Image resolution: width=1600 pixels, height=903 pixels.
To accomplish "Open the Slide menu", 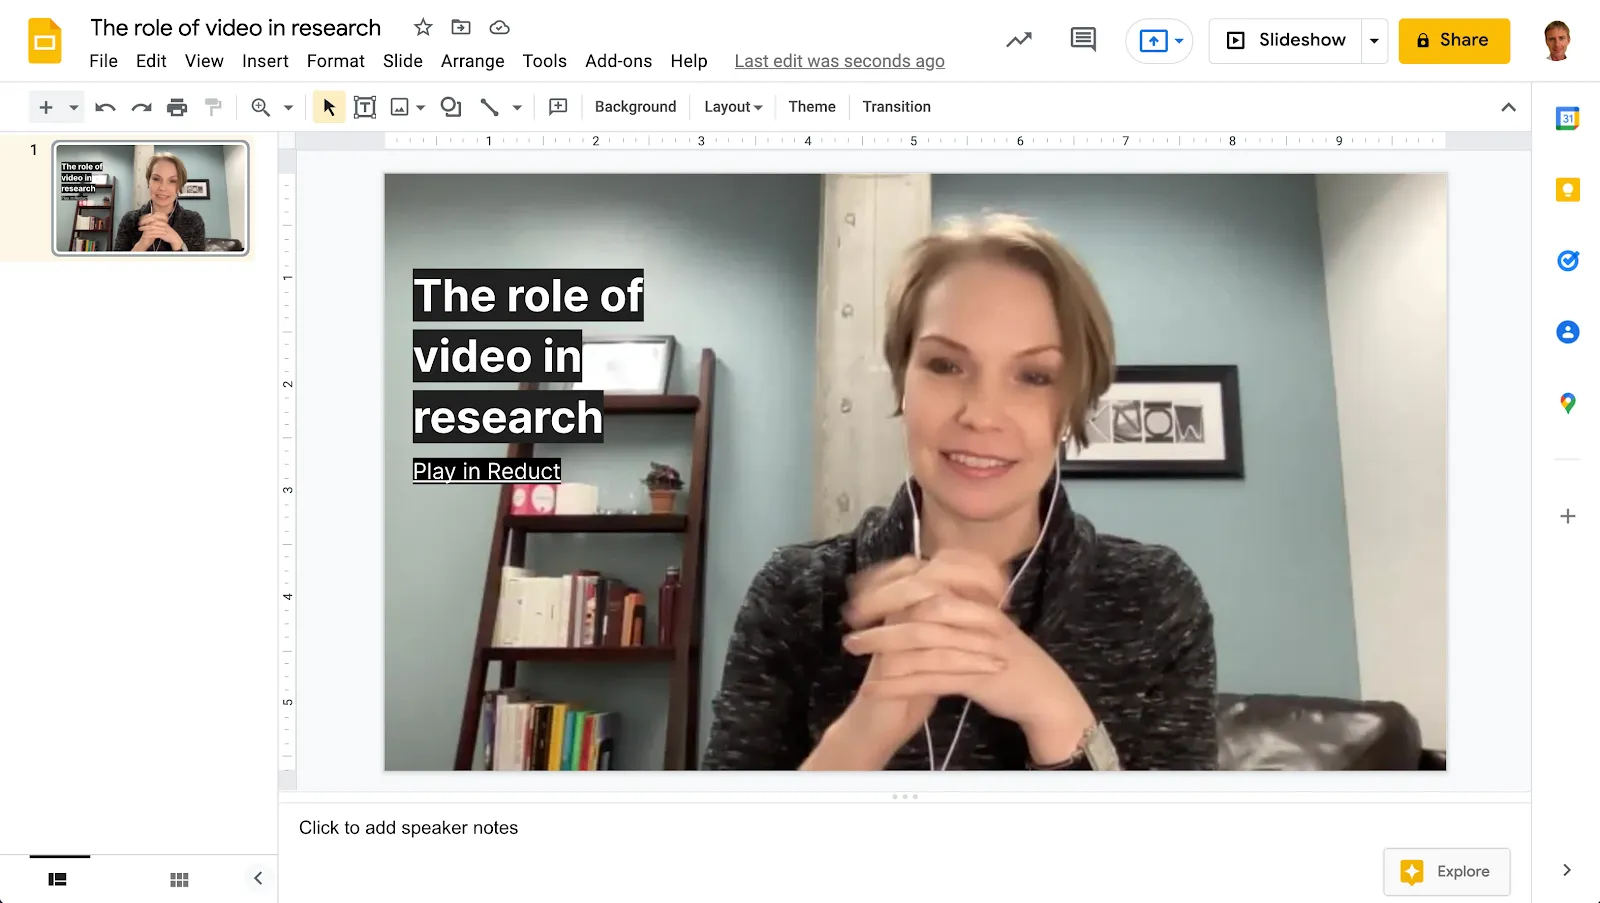I will (403, 61).
